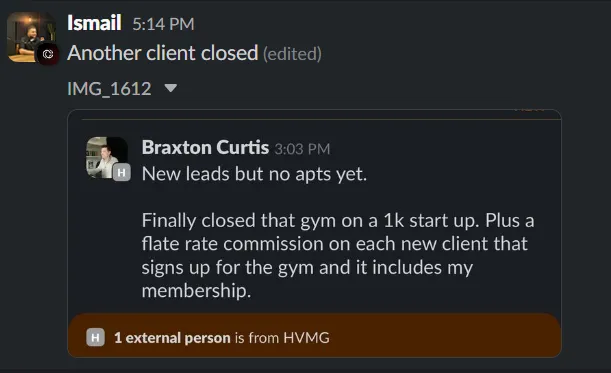611x373 pixels.
Task: Open Braxton Curtis's avatar photo
Action: (x=107, y=158)
